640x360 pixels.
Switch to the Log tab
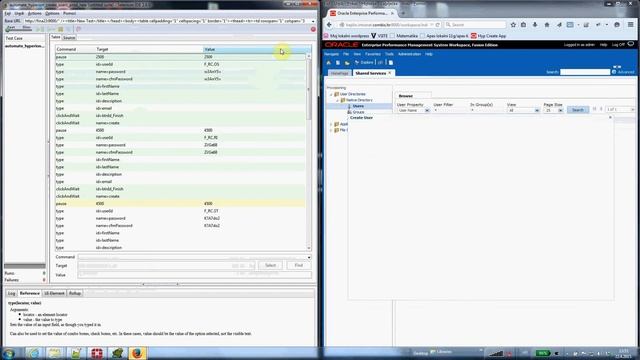(x=11, y=293)
